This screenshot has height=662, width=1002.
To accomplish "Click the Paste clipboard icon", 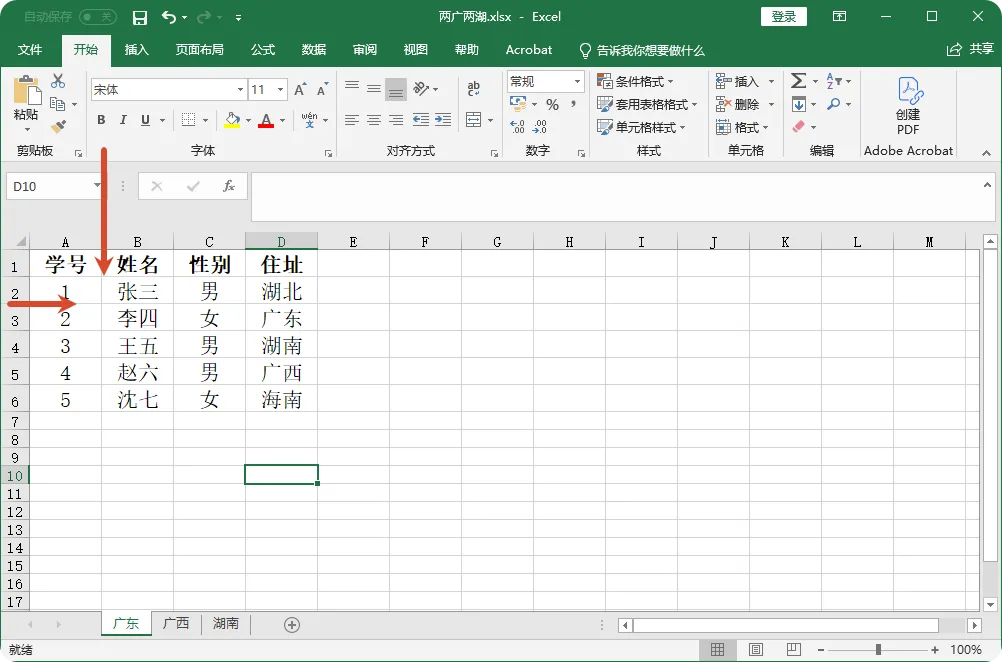I will (26, 89).
